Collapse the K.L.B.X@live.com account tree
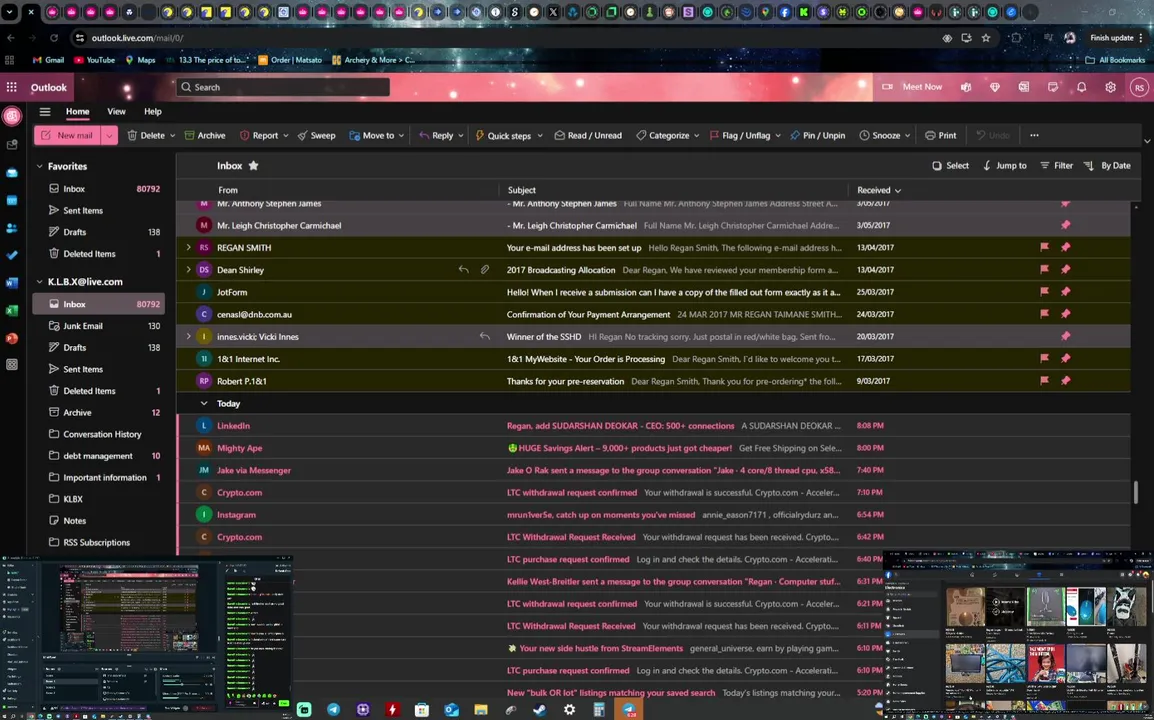 (x=40, y=282)
